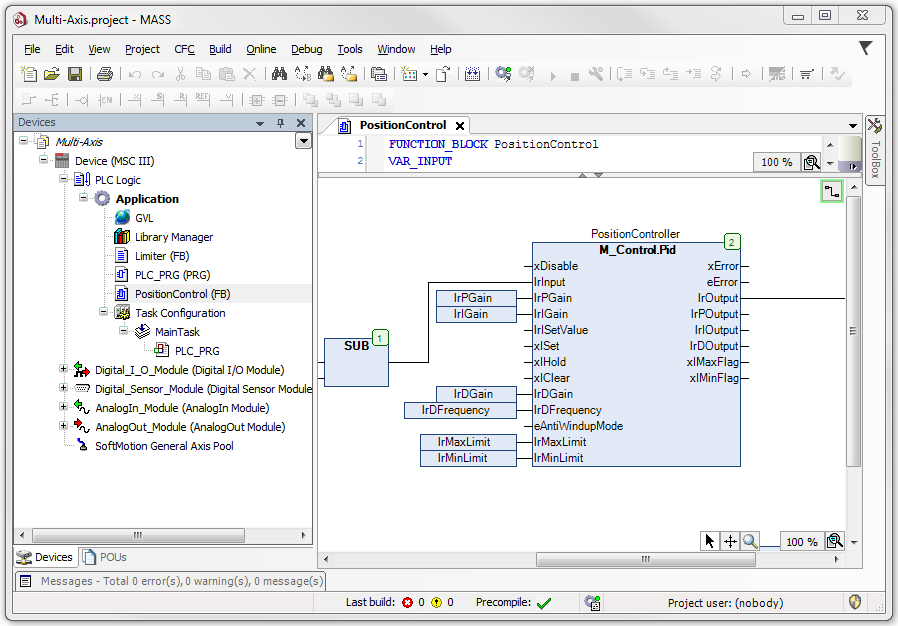Collapse the Application tree node
Image resolution: width=898 pixels, height=626 pixels.
(84, 198)
